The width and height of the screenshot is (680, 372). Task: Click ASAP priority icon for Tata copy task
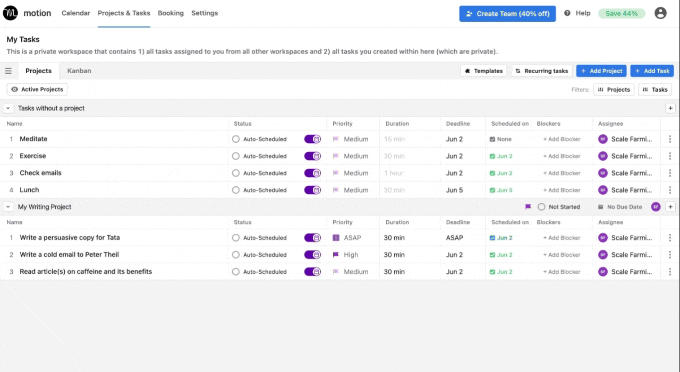336,238
